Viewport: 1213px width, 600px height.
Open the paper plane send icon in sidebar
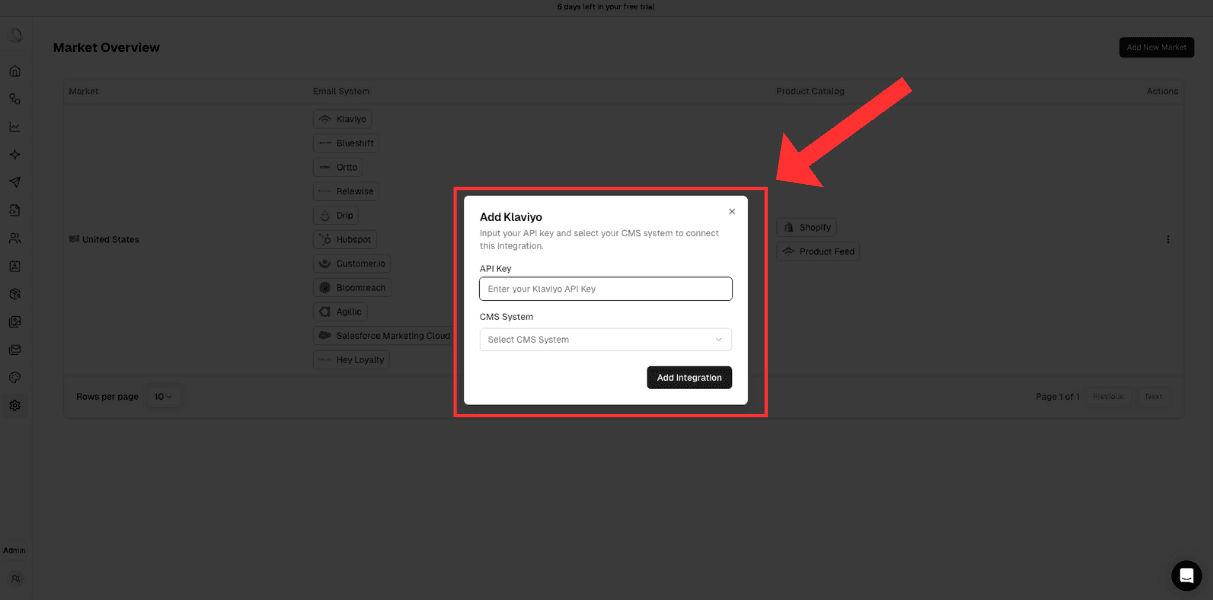15,182
